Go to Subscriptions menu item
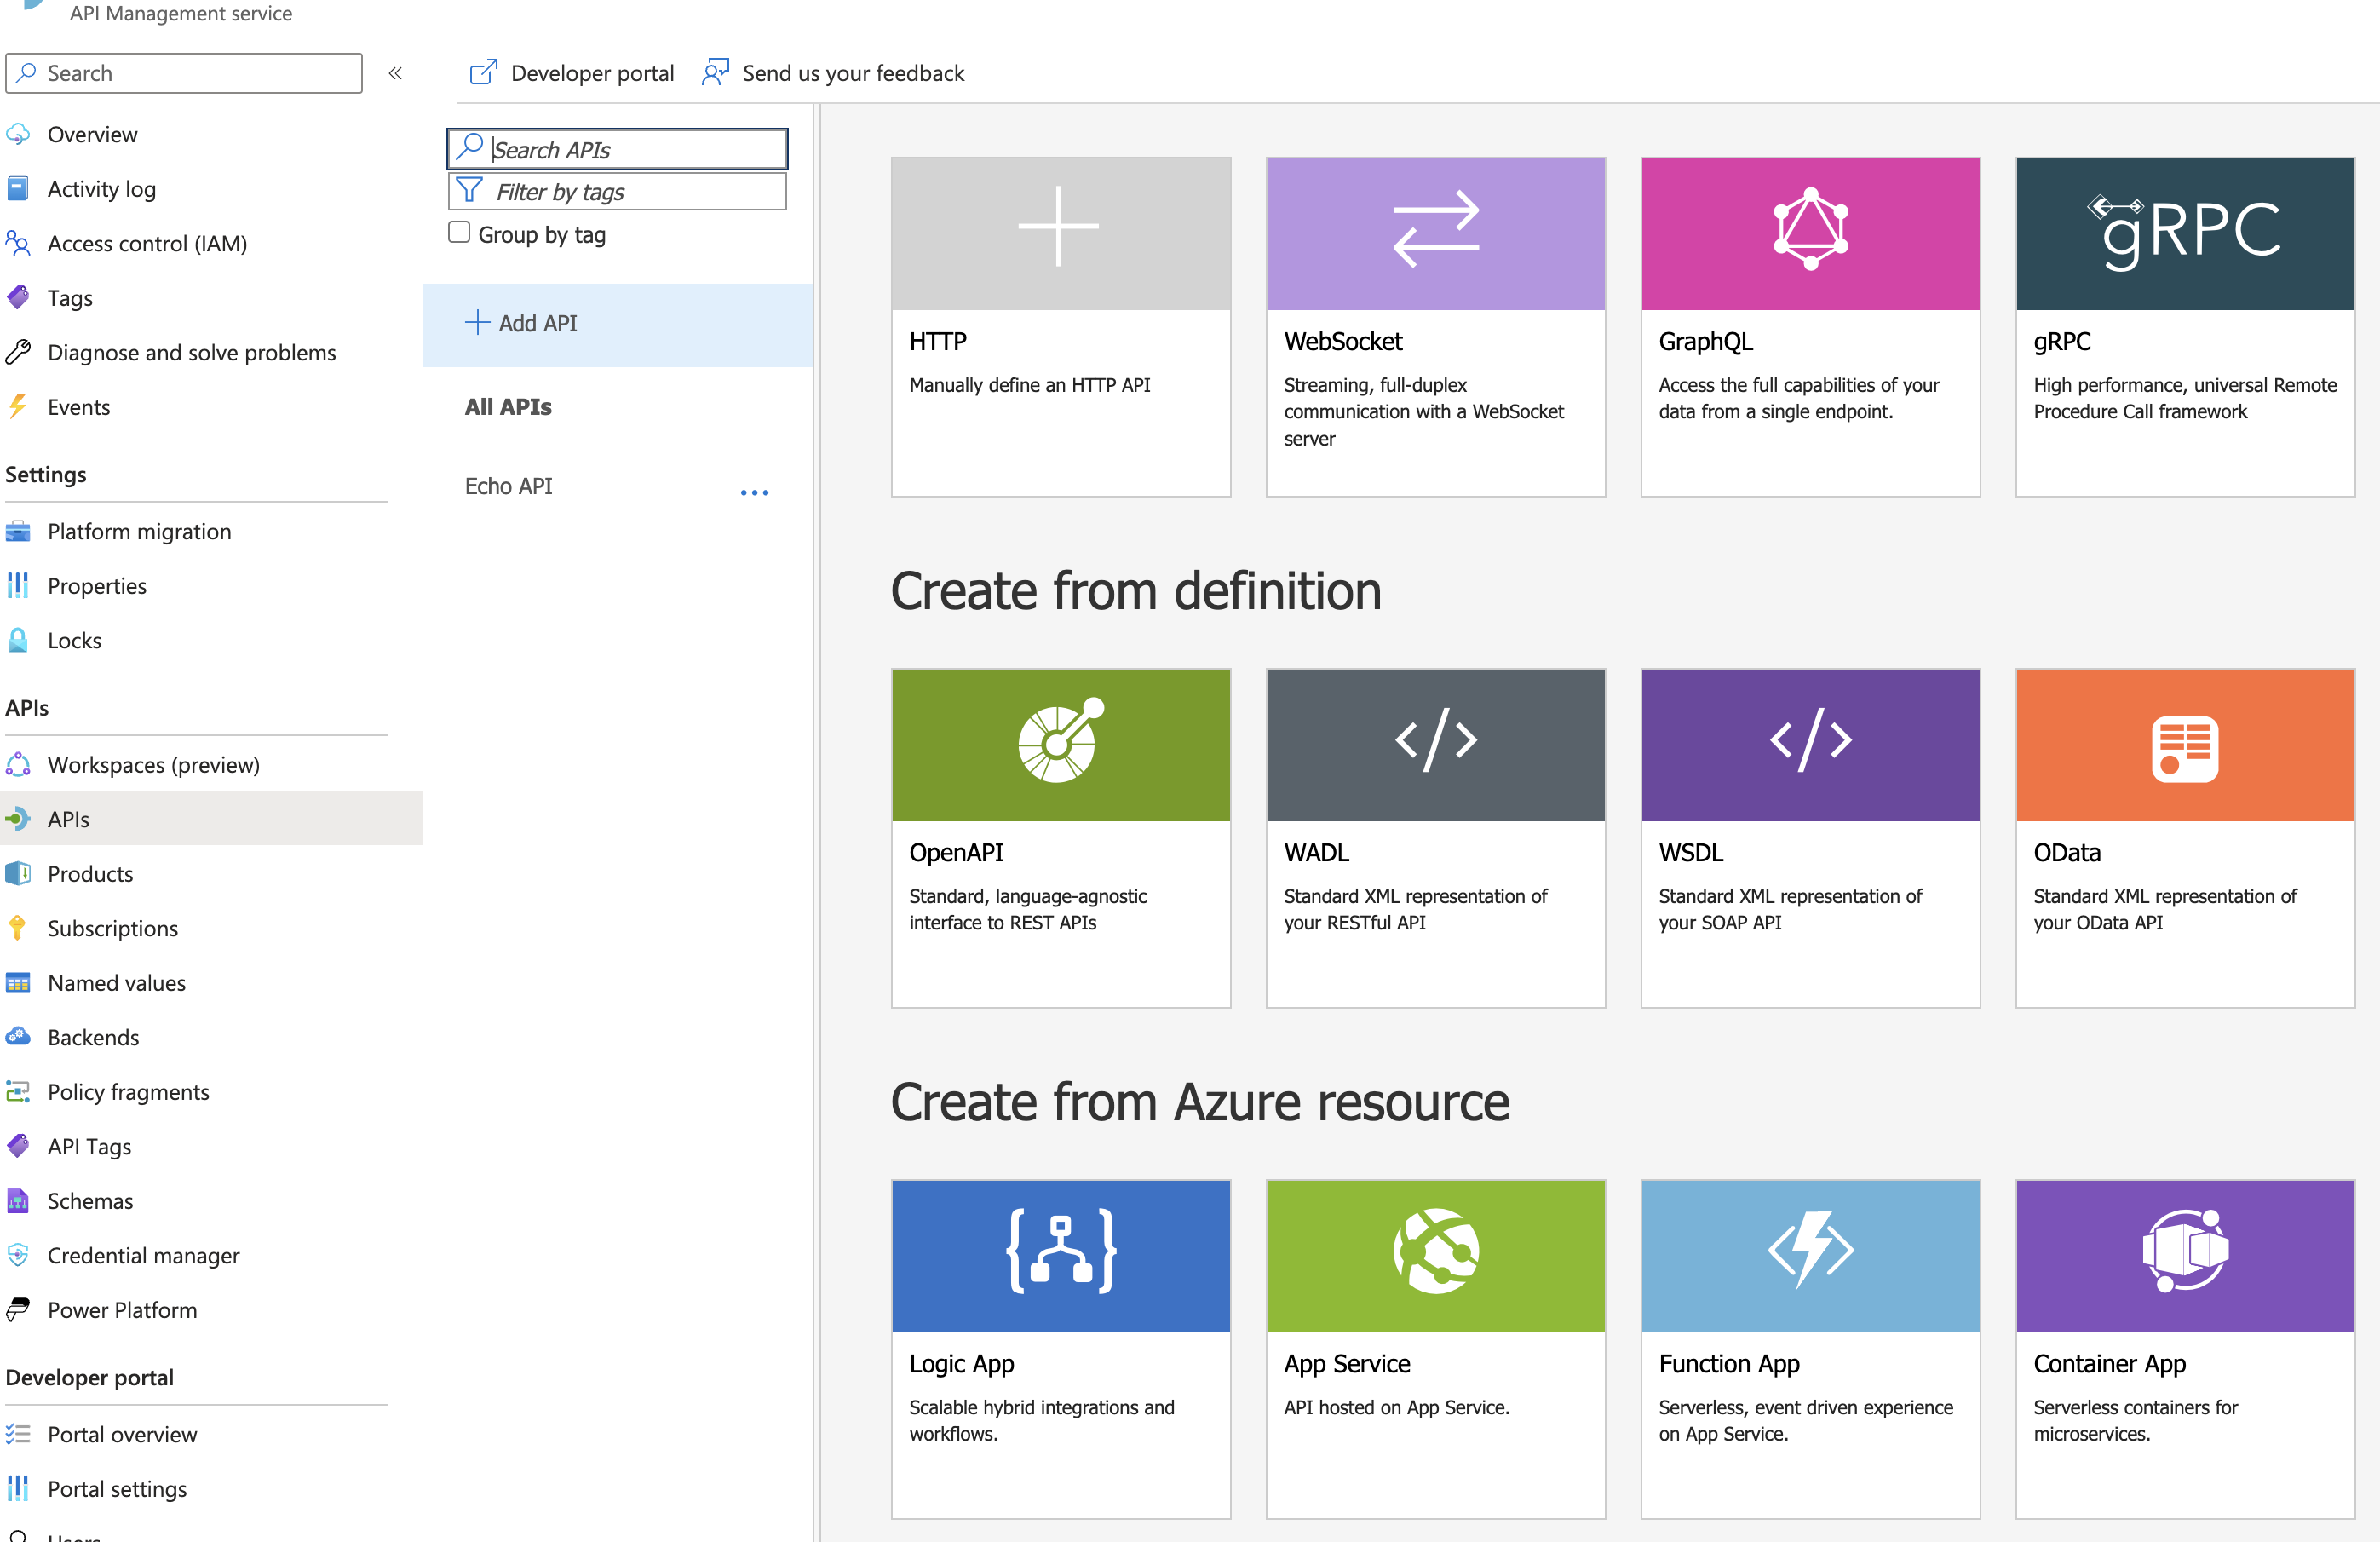The width and height of the screenshot is (2380, 1542). (112, 927)
